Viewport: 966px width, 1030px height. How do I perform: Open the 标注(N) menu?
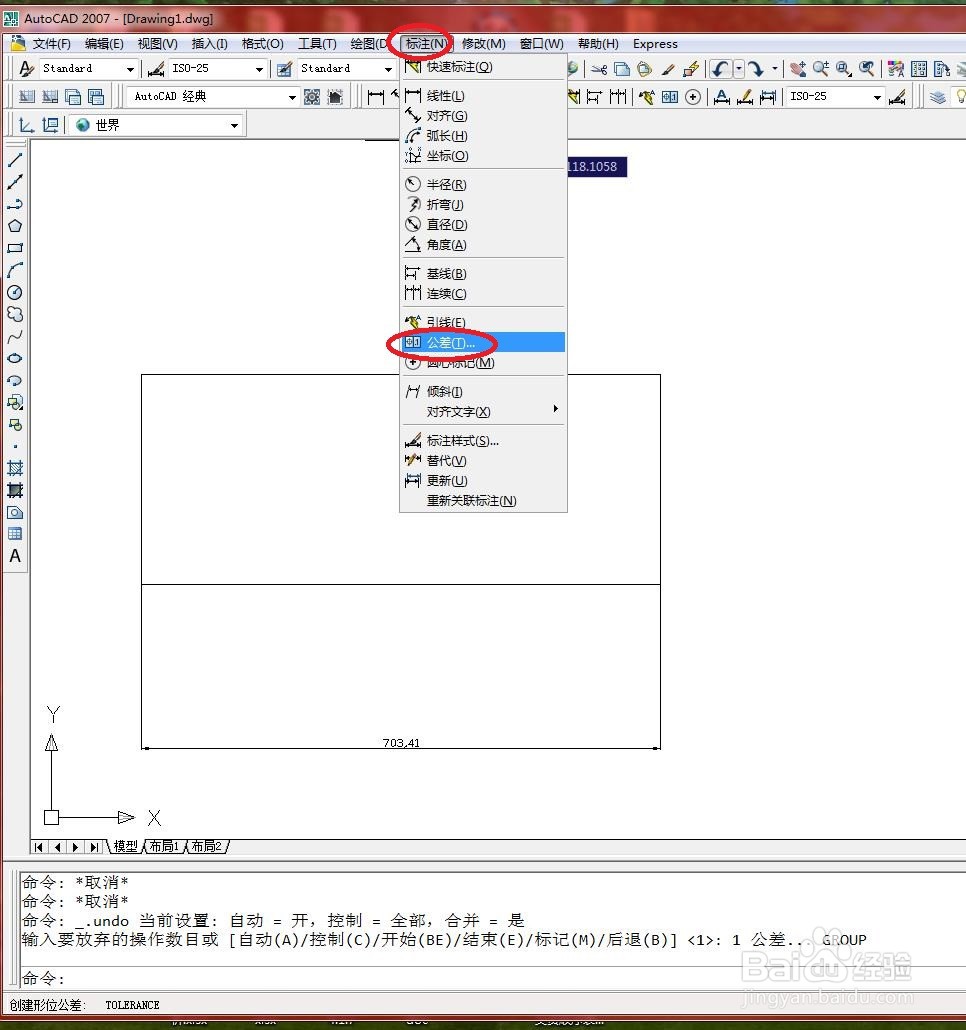(x=426, y=44)
